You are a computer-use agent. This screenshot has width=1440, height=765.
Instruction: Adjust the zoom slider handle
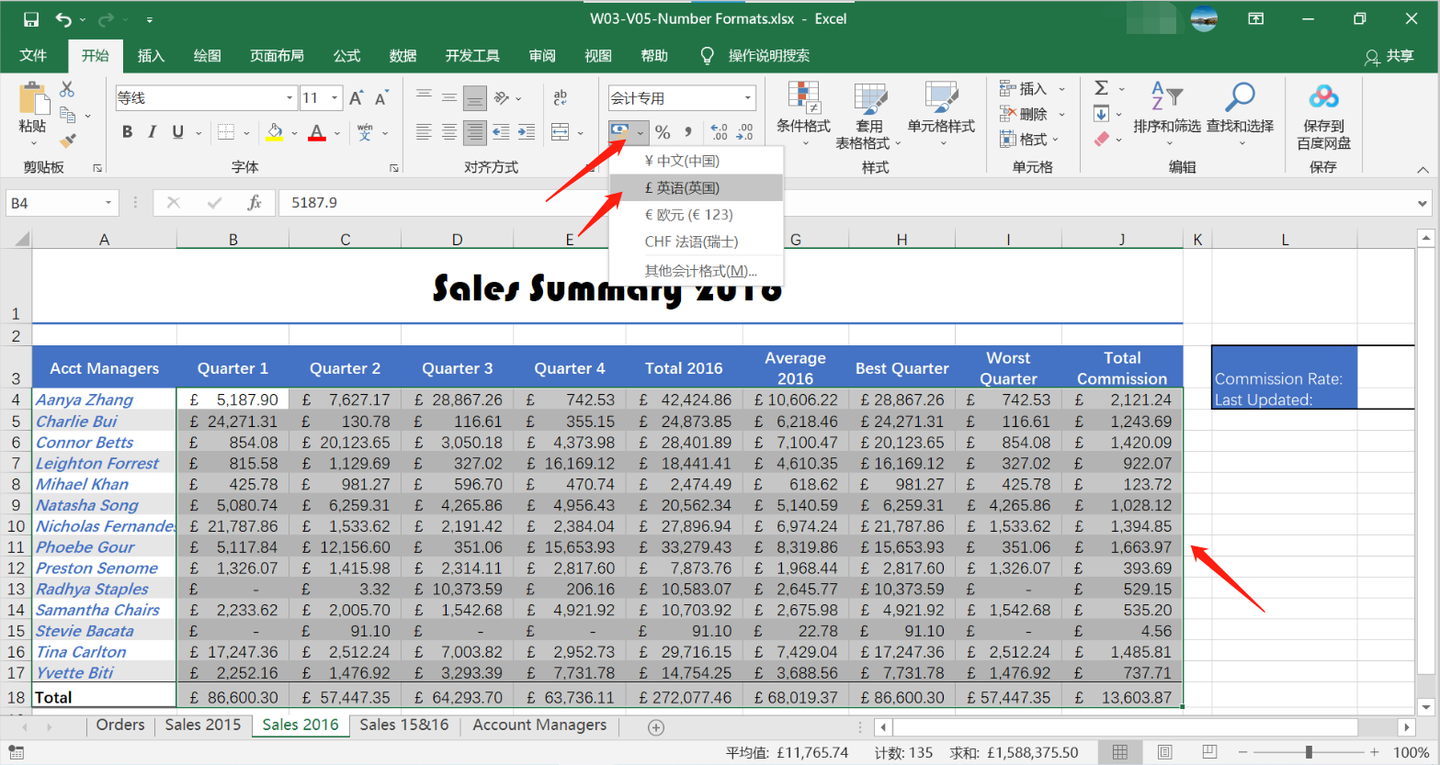coord(1308,752)
